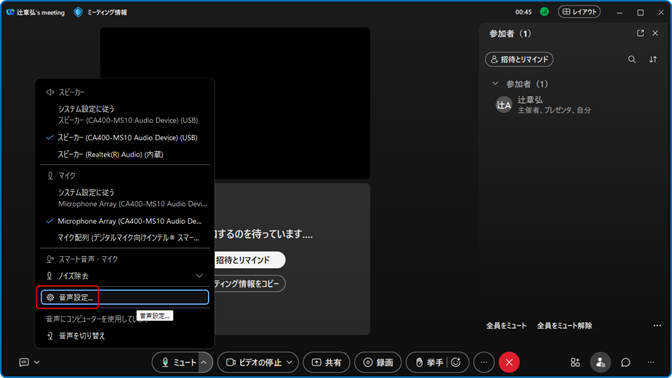Collapse the 参加者 (1) list
Viewport: 672px width, 378px height.
[495, 84]
